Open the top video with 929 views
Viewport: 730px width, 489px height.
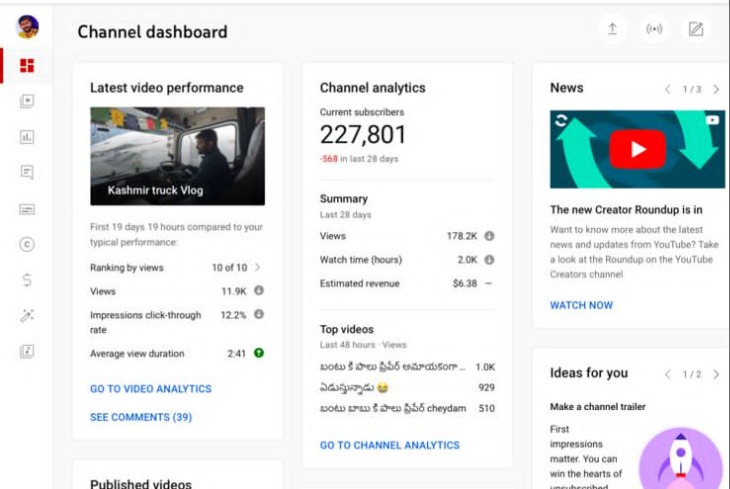[354, 387]
